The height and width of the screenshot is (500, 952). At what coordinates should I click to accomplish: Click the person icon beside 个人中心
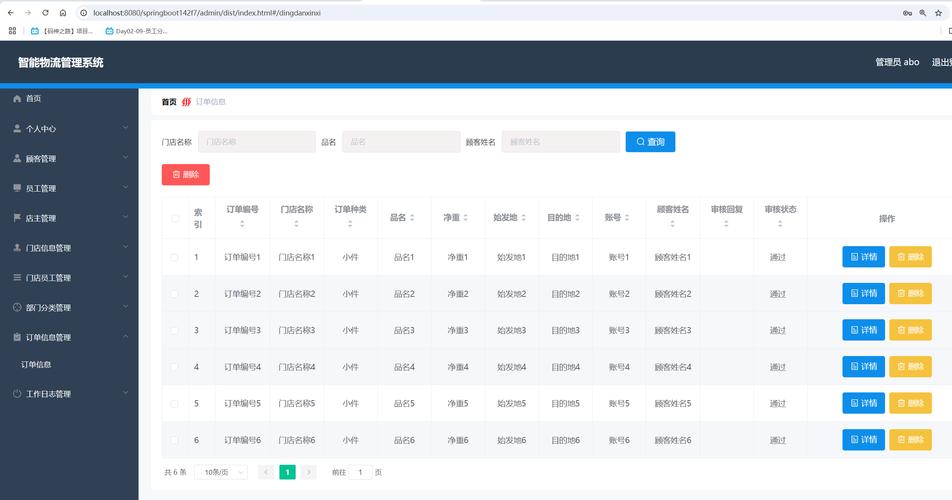click(17, 129)
